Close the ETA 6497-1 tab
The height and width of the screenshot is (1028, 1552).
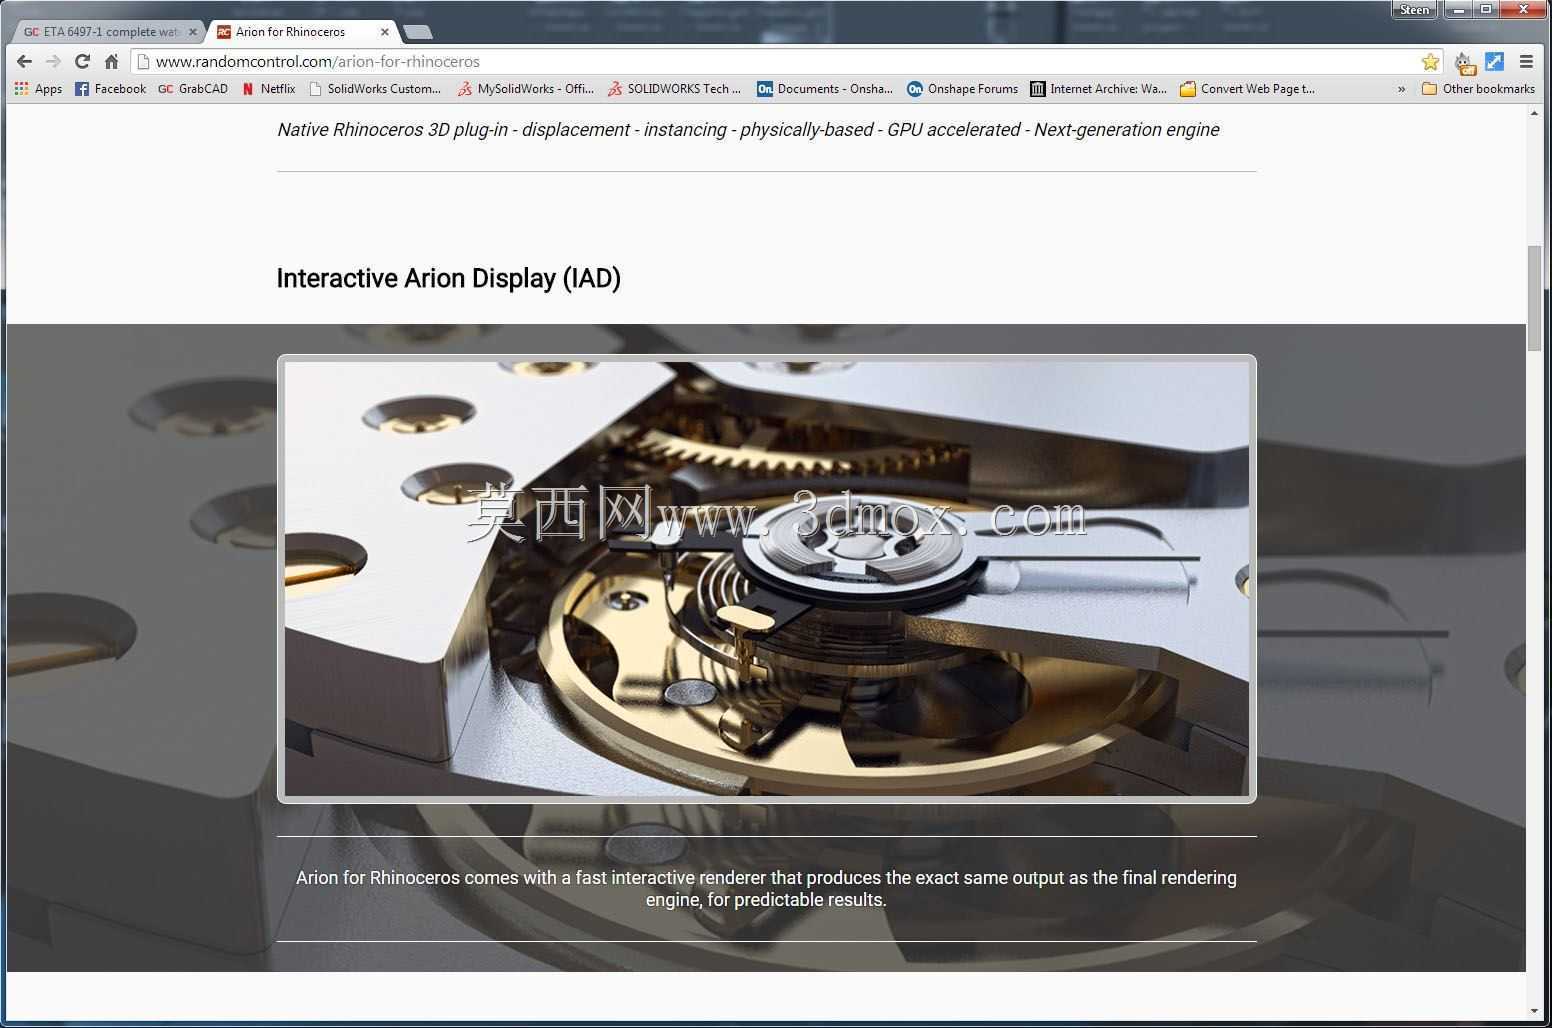click(x=193, y=32)
